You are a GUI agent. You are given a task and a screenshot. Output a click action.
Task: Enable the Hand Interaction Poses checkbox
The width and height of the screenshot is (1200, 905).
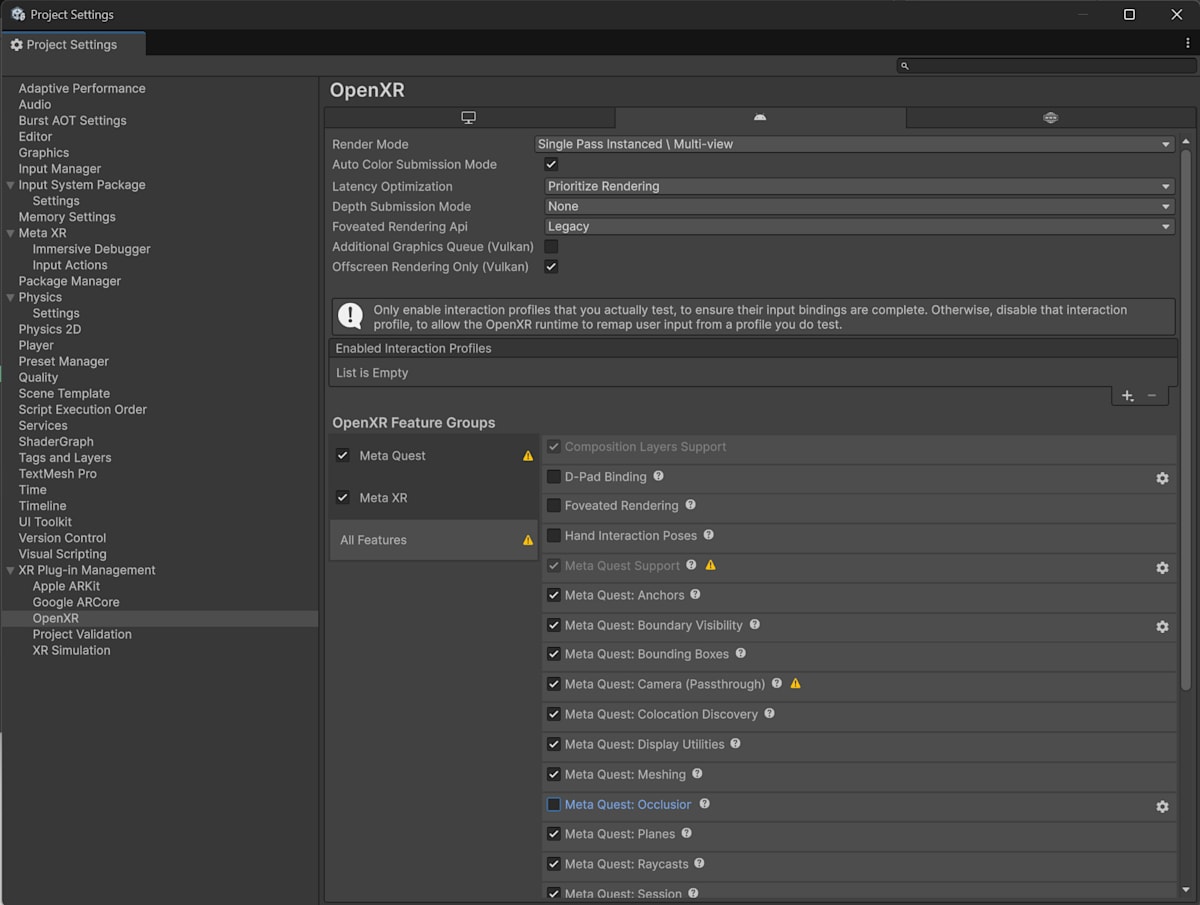tap(554, 536)
